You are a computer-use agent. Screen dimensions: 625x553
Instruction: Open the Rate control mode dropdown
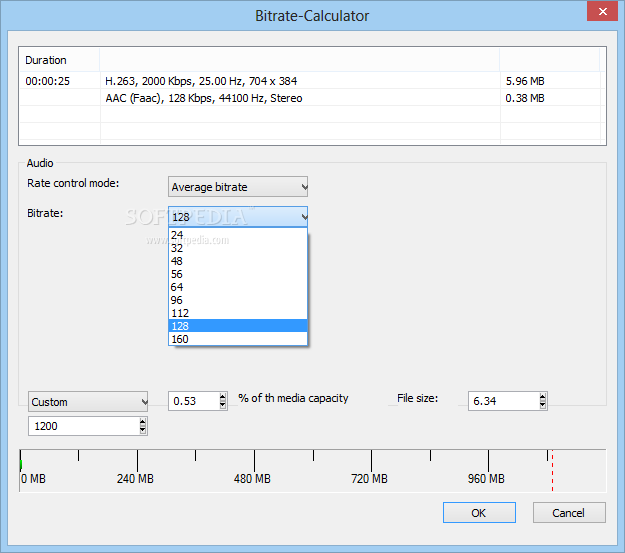pyautogui.click(x=238, y=186)
